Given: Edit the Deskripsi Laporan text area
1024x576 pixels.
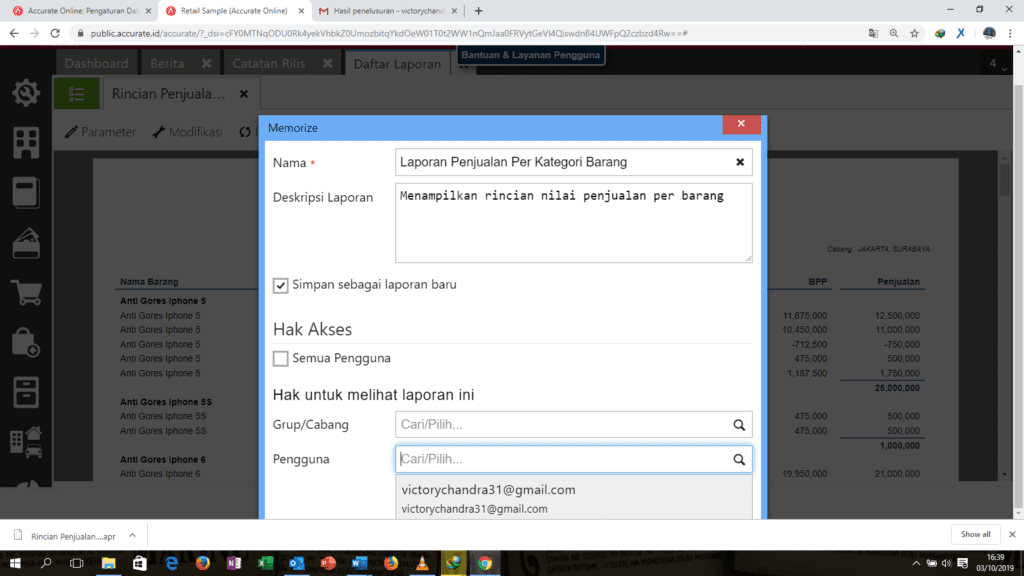Looking at the screenshot, I should click(x=573, y=223).
